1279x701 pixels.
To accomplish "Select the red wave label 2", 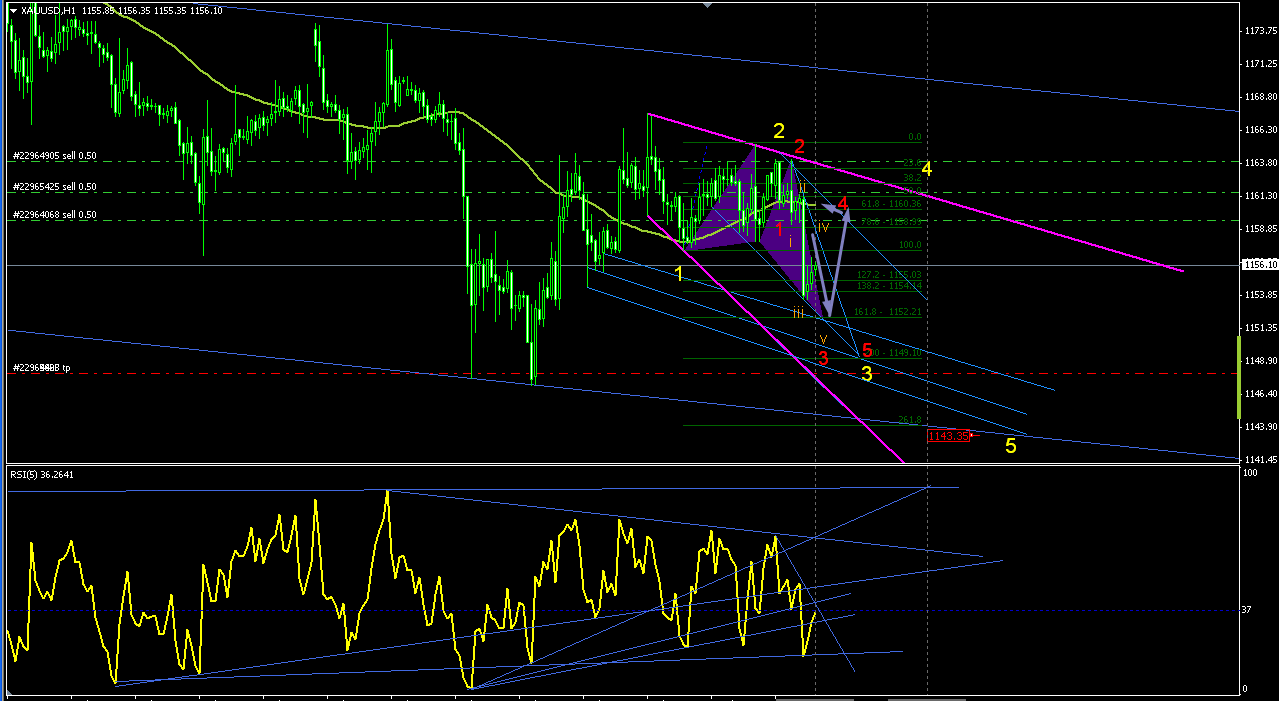I will click(x=800, y=147).
